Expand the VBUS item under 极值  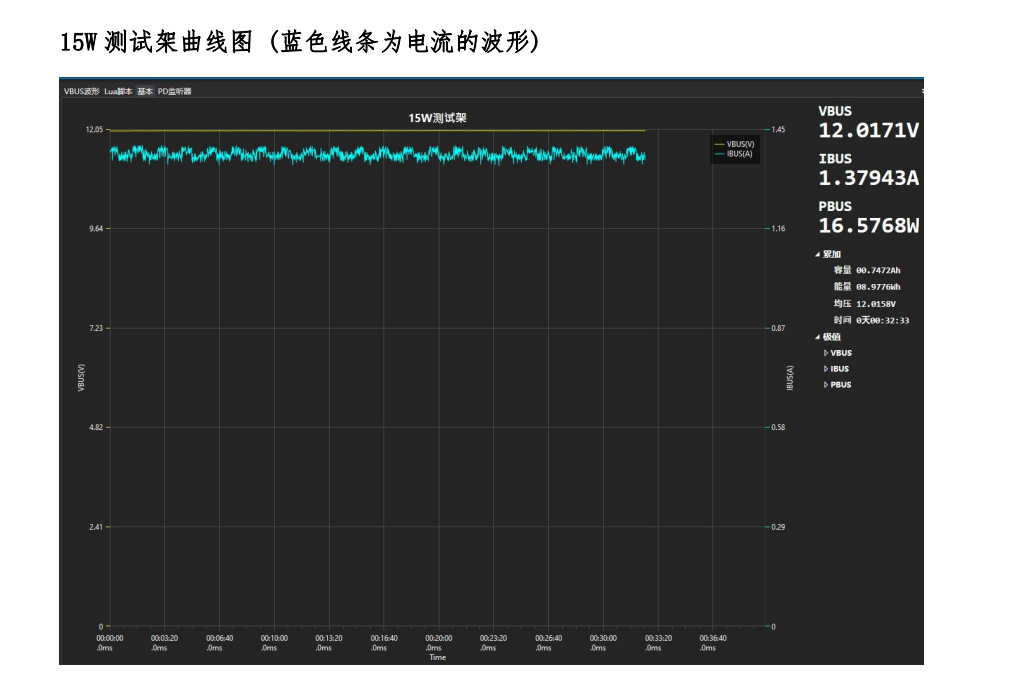(x=826, y=353)
